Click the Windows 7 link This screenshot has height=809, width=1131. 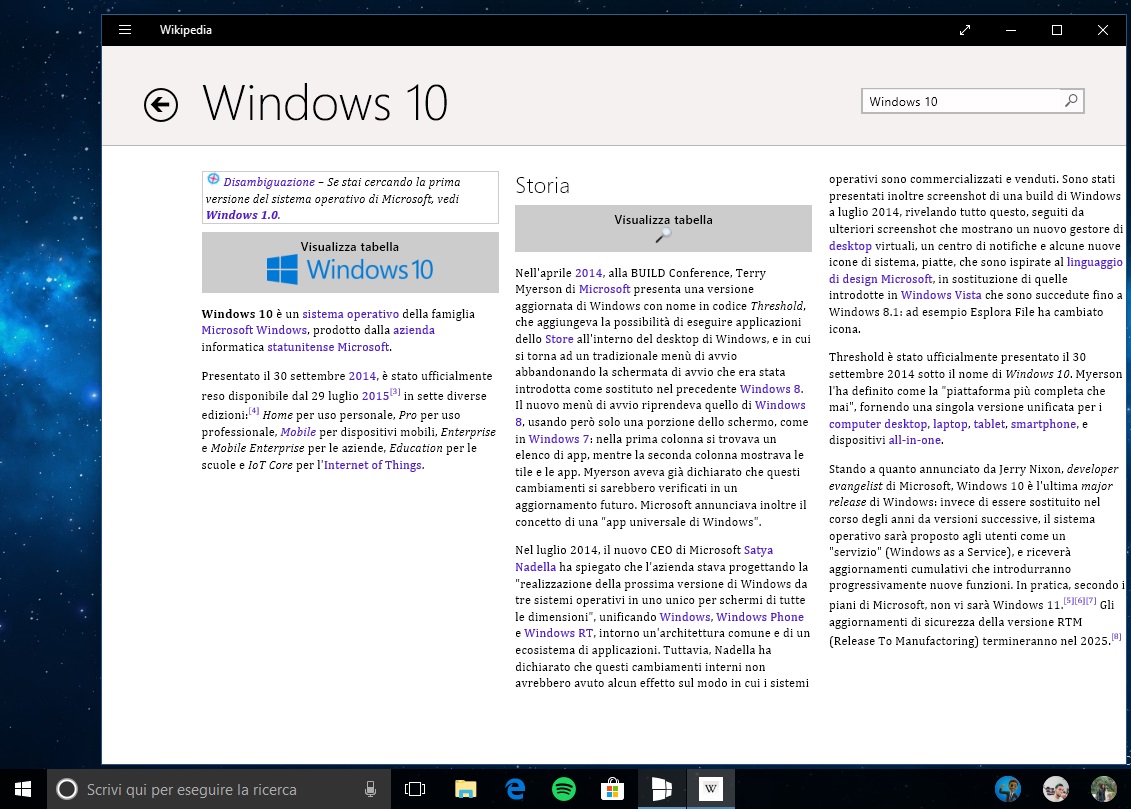559,439
